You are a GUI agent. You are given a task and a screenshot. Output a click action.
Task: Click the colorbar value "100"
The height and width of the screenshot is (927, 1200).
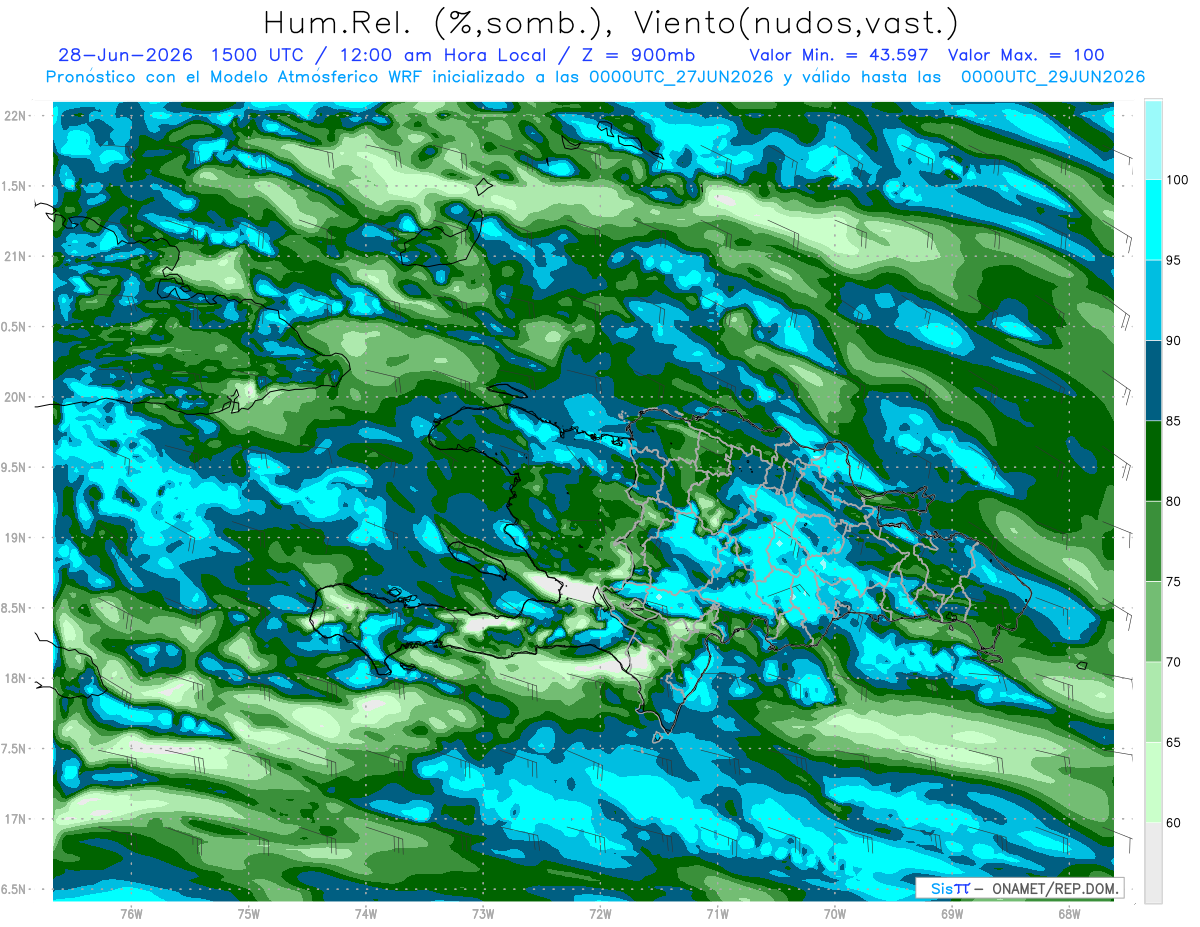click(1177, 180)
